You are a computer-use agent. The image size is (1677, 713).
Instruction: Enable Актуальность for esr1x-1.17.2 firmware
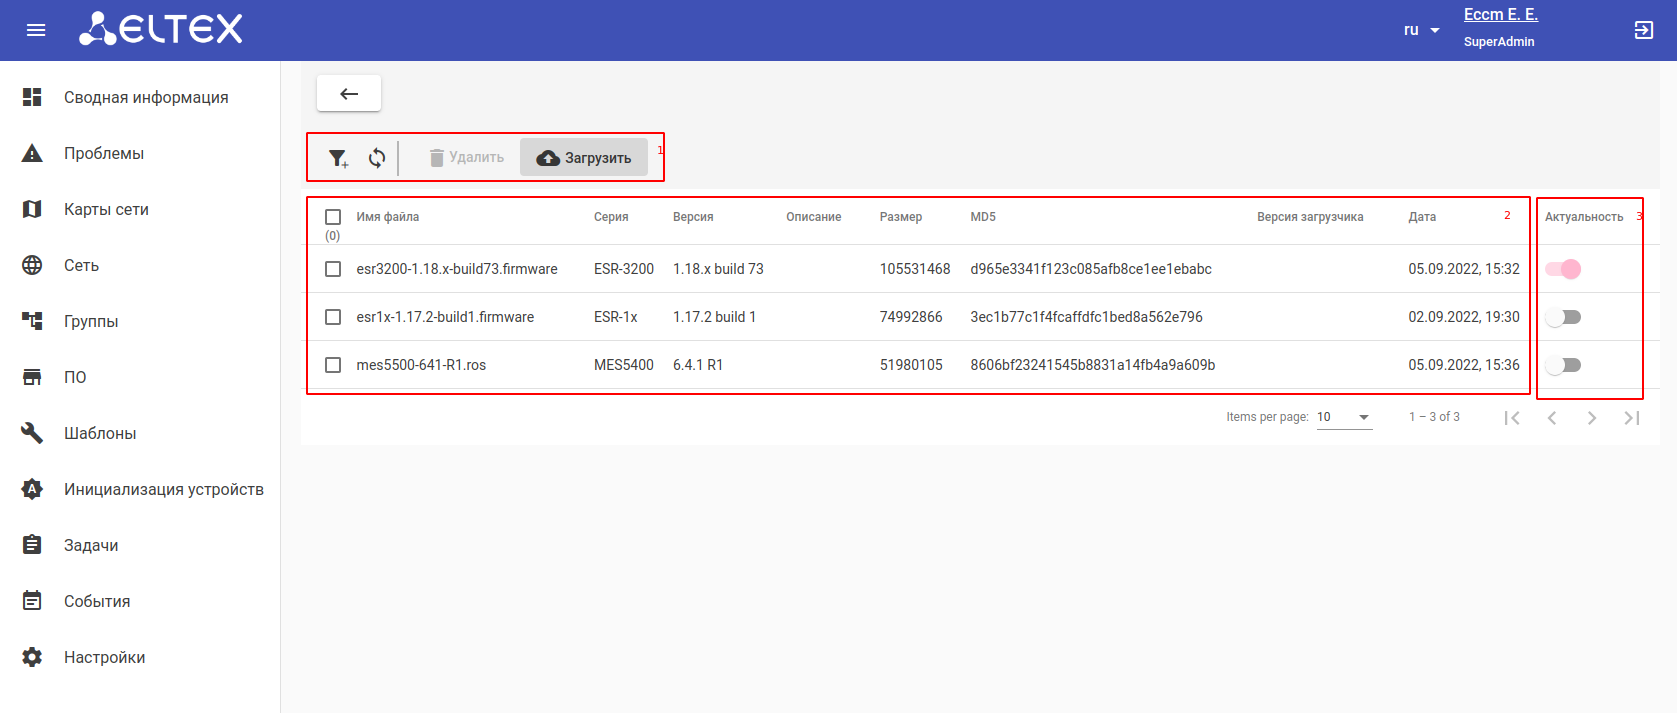(1563, 317)
